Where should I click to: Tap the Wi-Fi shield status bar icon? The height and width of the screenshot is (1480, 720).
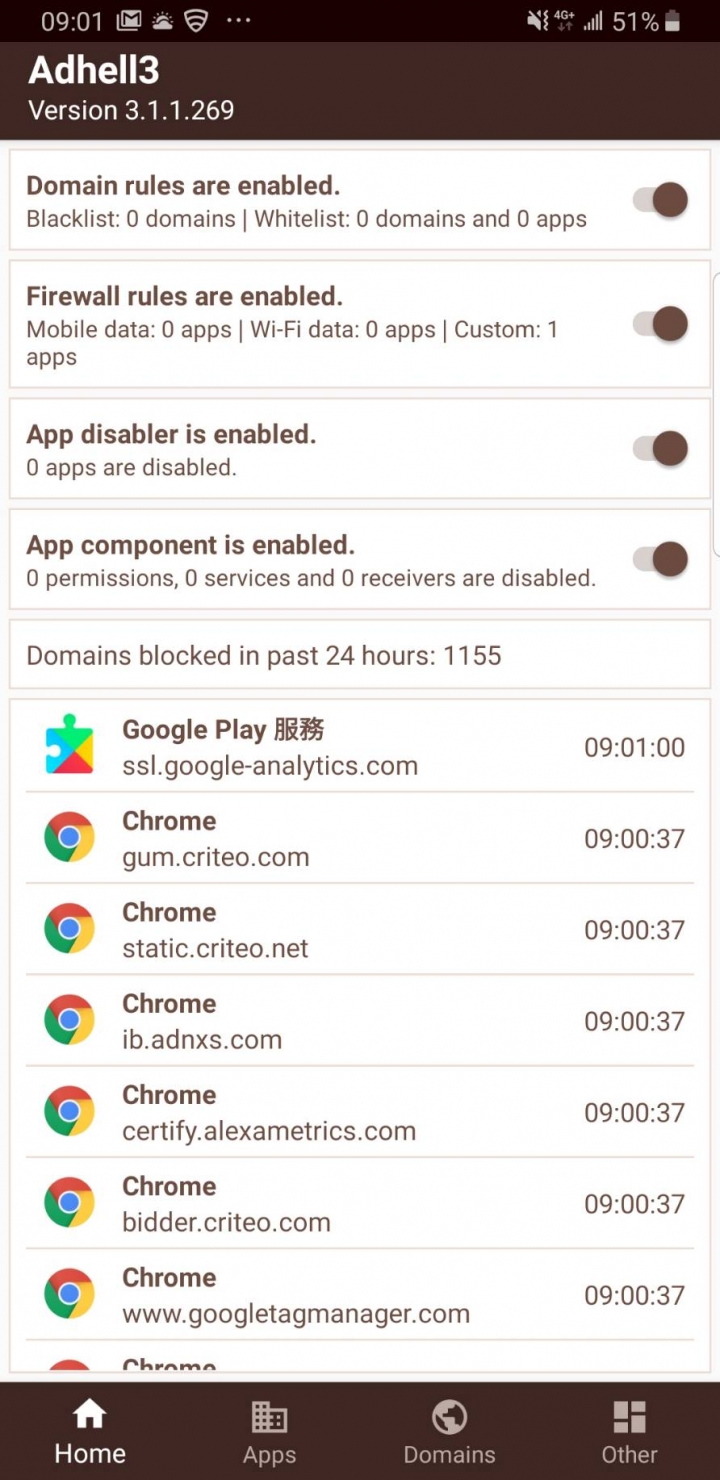(x=195, y=21)
